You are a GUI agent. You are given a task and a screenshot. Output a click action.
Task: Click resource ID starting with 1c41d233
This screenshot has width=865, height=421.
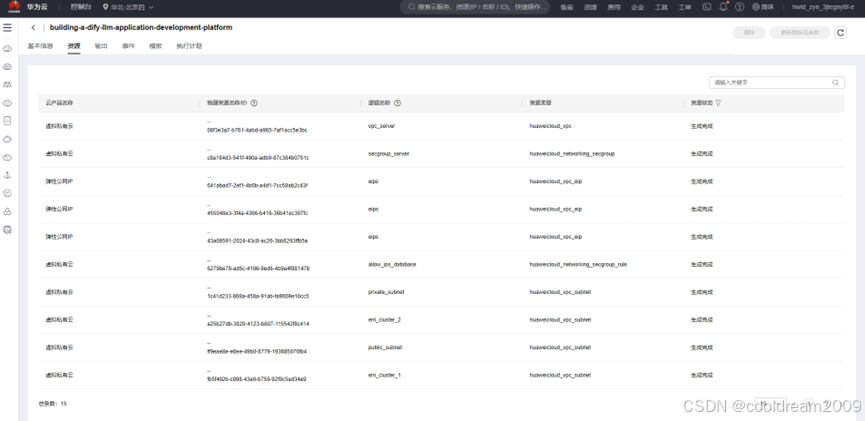point(258,296)
